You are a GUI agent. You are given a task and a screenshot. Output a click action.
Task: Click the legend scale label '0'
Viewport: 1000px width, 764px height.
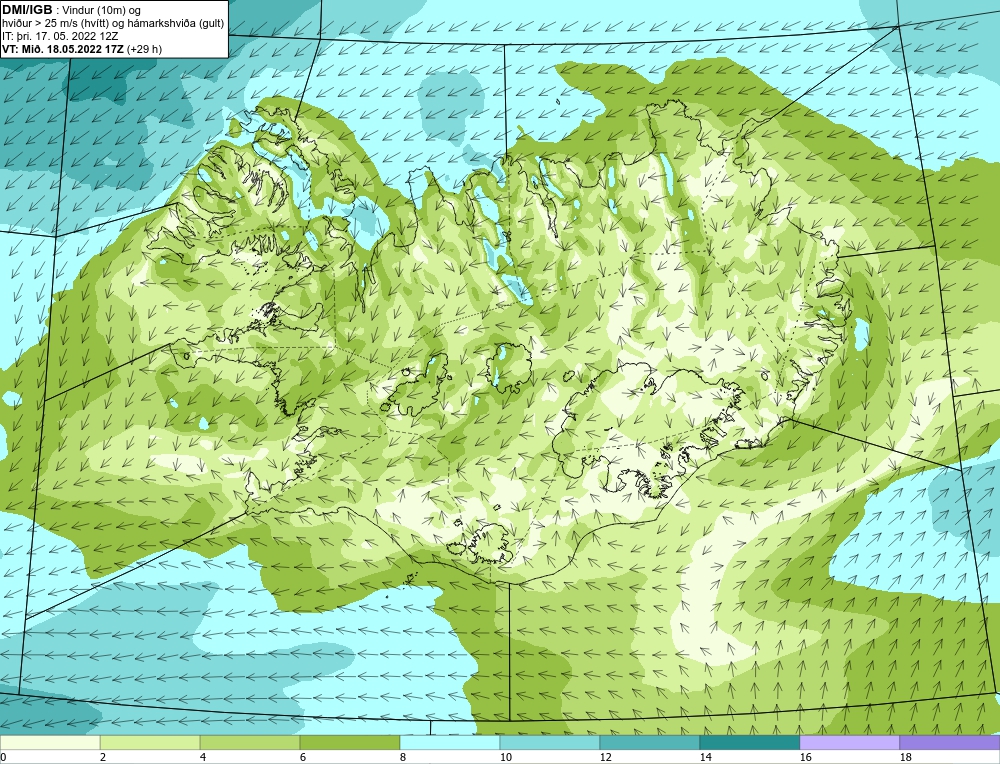[x=3, y=758]
